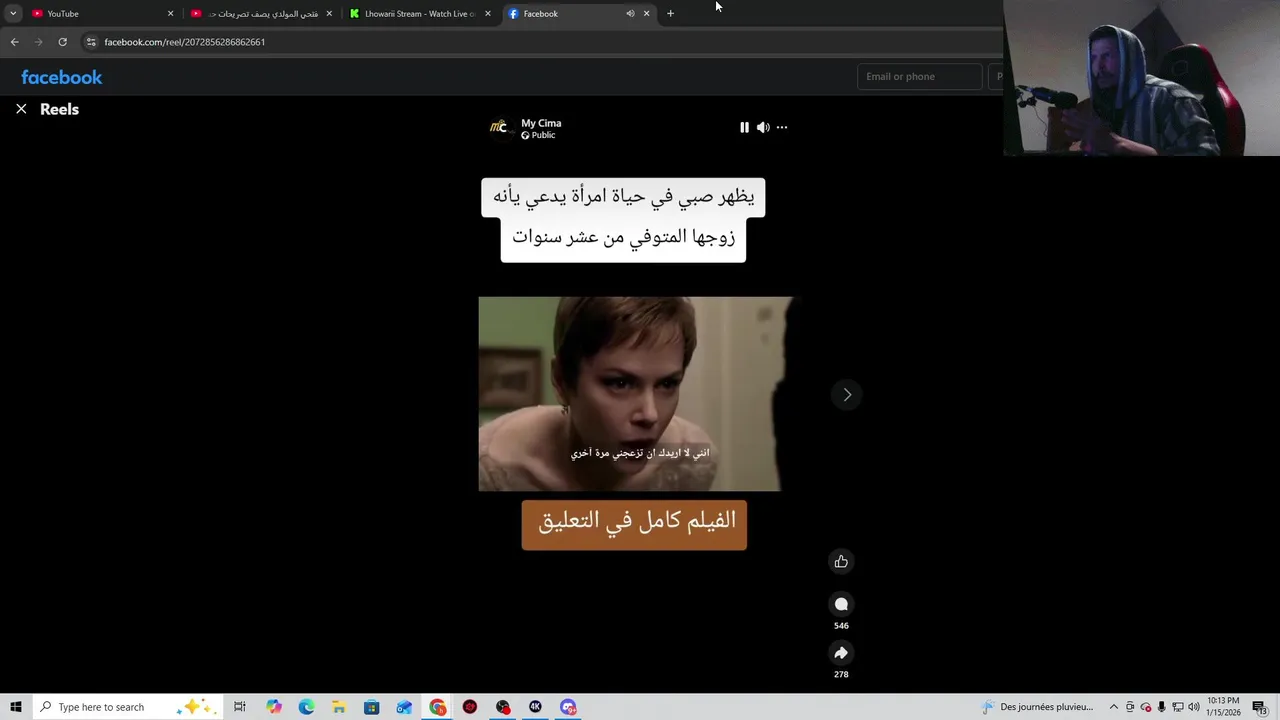Open the reel's three-dot options menu

pos(782,127)
